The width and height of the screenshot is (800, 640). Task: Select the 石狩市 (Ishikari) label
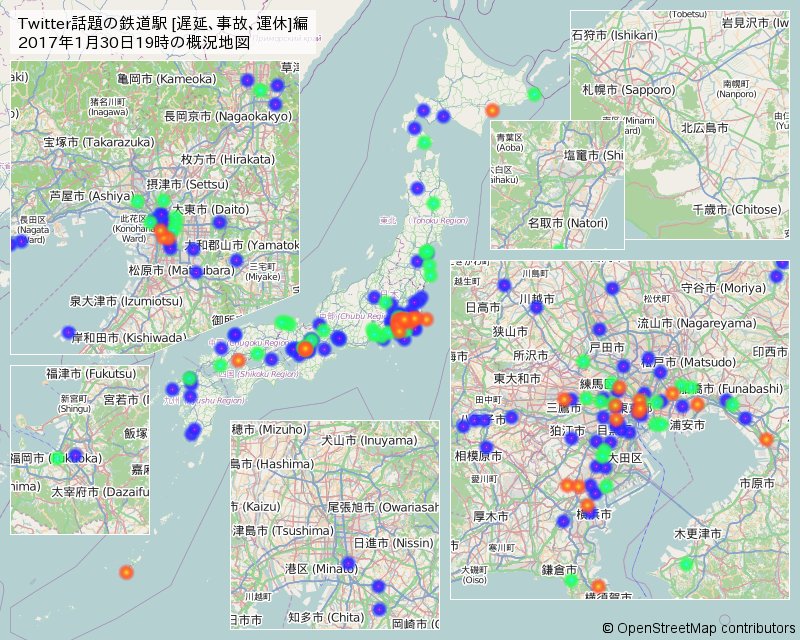click(x=615, y=35)
